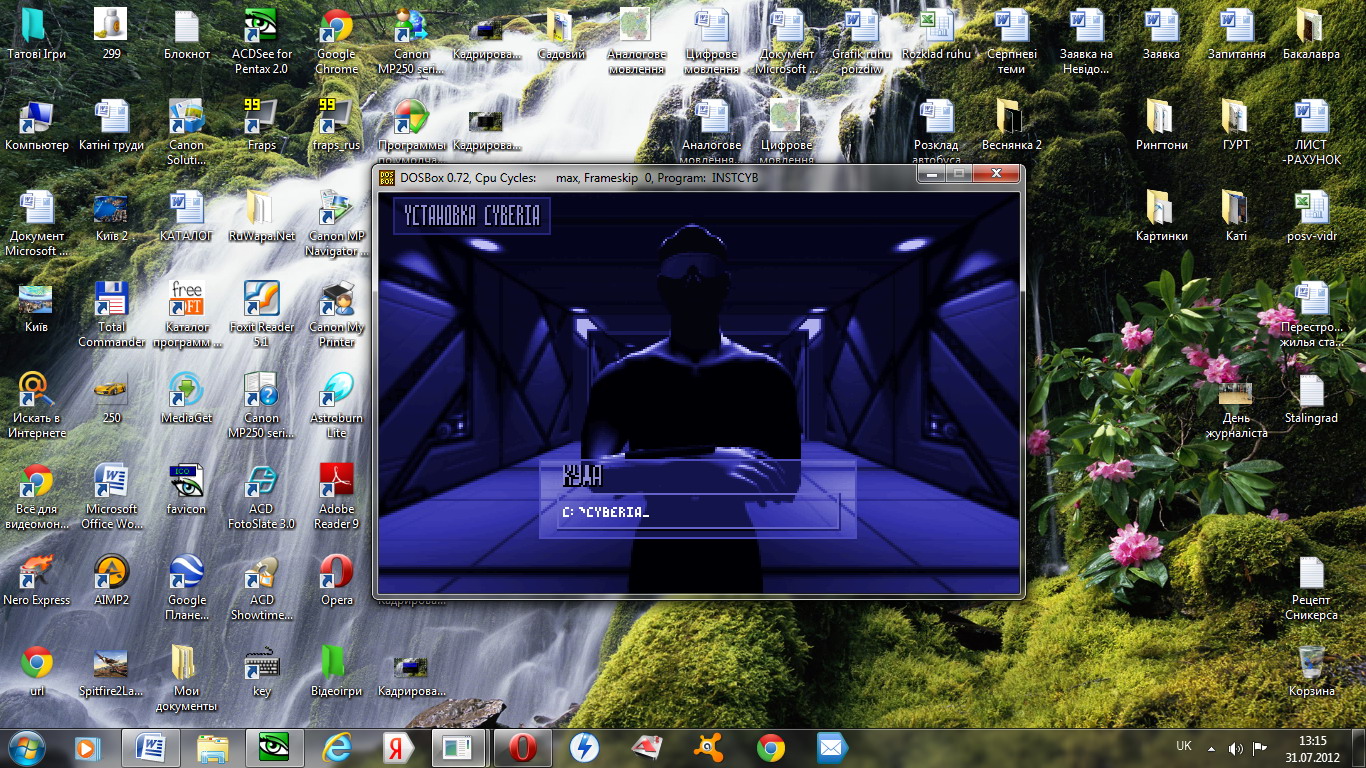
Task: Open the posv-vidr spreadsheet
Action: (x=1311, y=216)
